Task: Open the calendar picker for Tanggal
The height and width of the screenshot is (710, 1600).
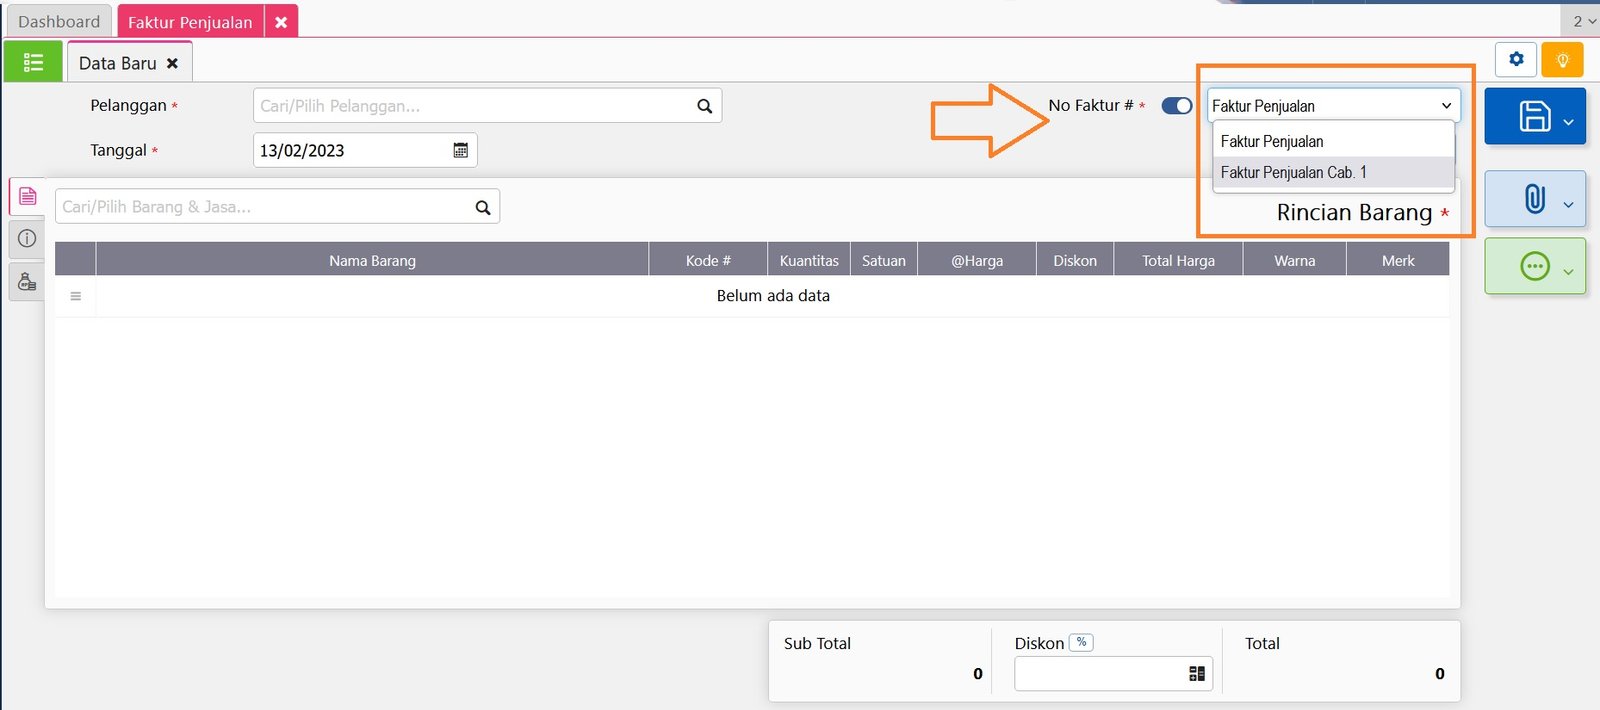Action: tap(461, 150)
